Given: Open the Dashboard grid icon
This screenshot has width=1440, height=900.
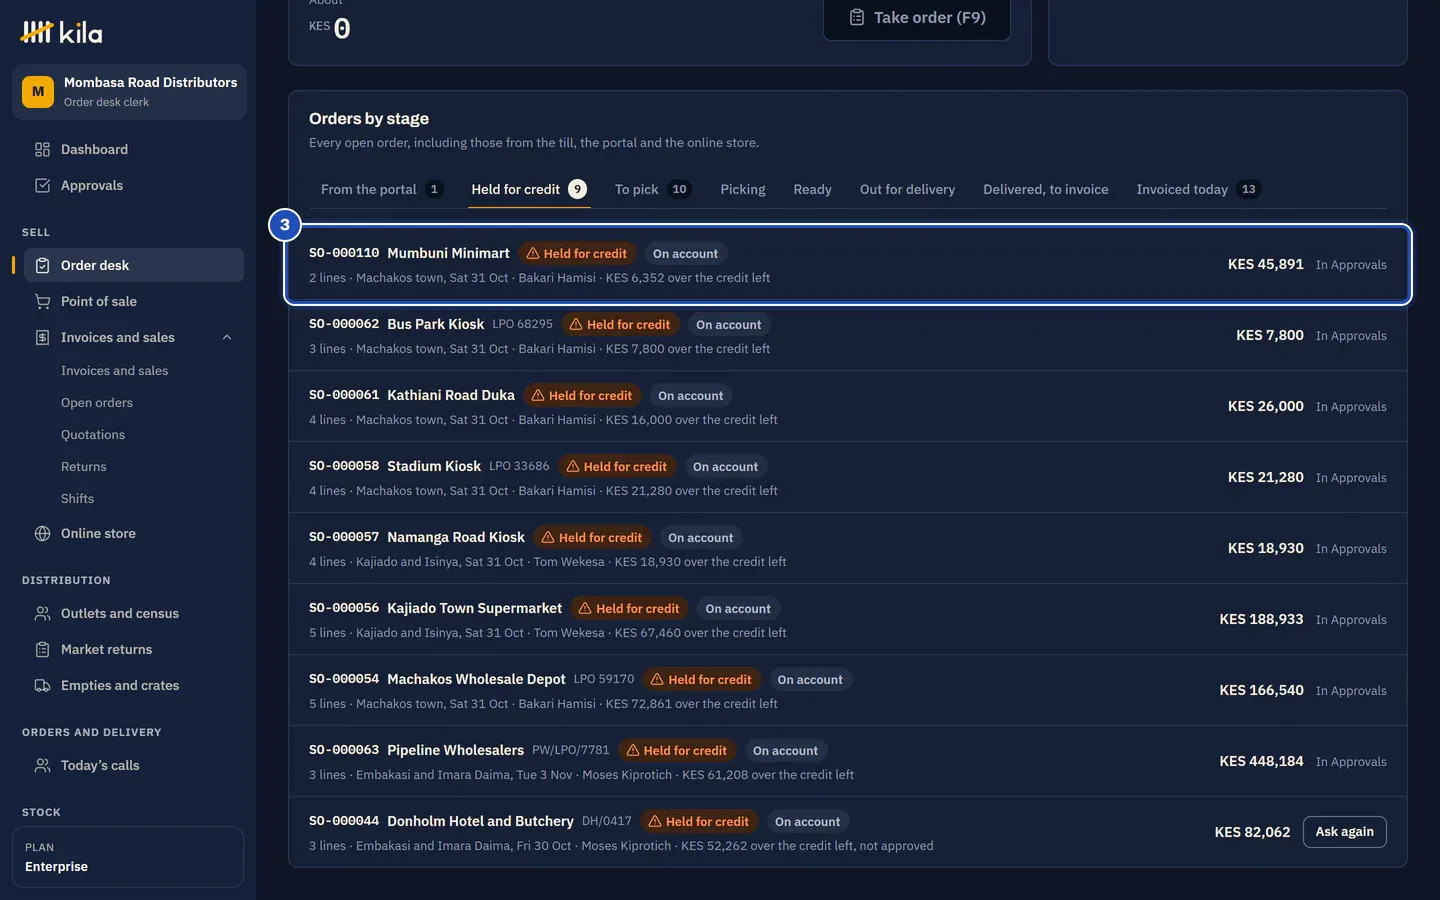Looking at the screenshot, I should point(42,150).
